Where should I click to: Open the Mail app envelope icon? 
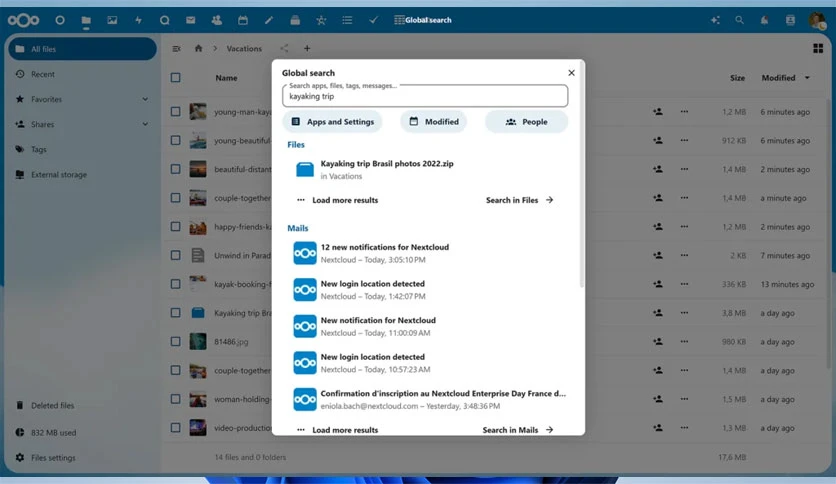pos(190,20)
